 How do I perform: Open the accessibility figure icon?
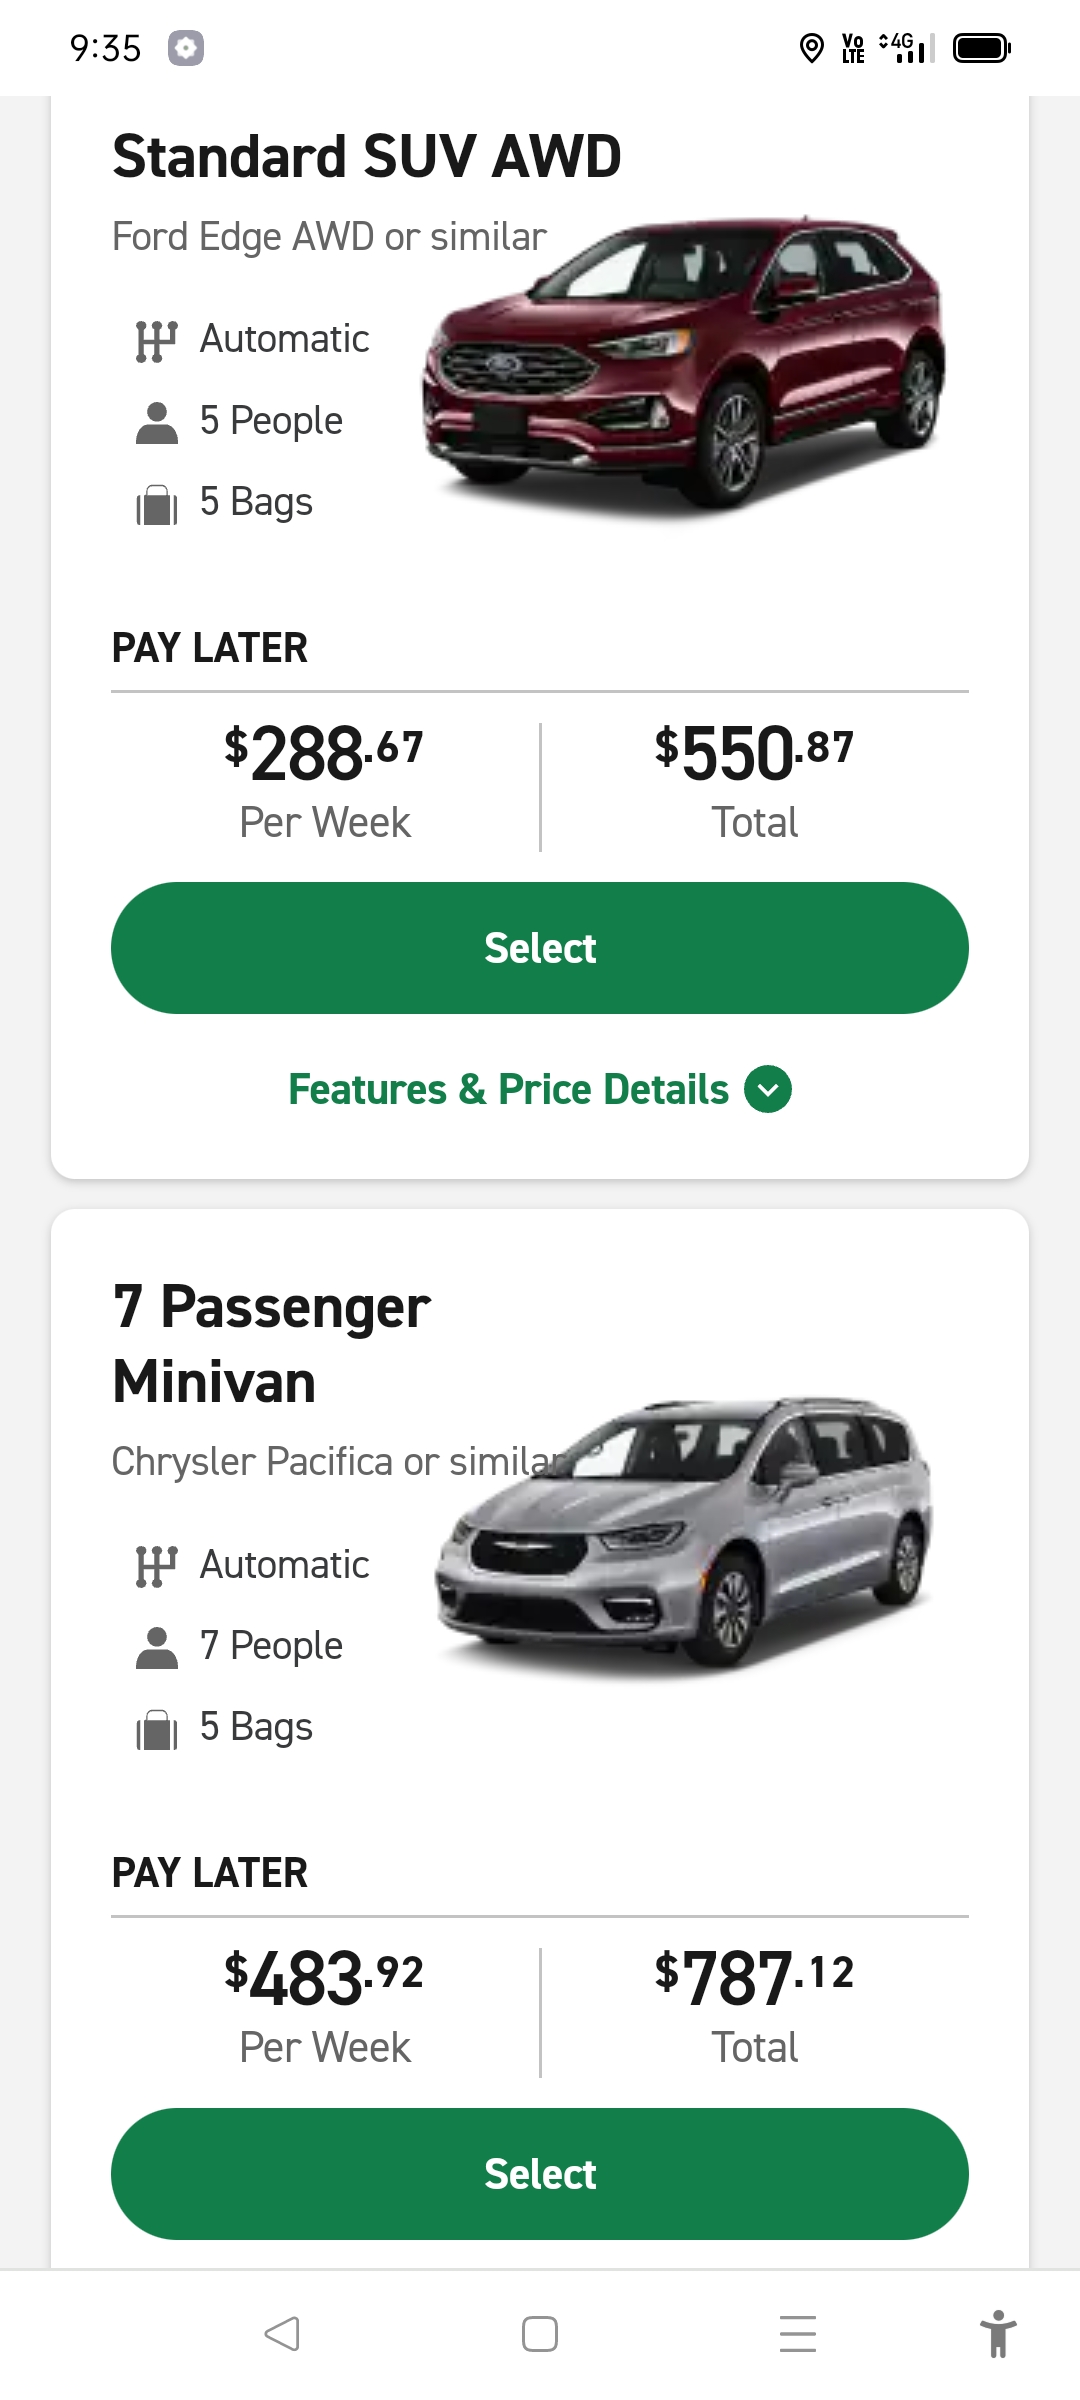997,2334
